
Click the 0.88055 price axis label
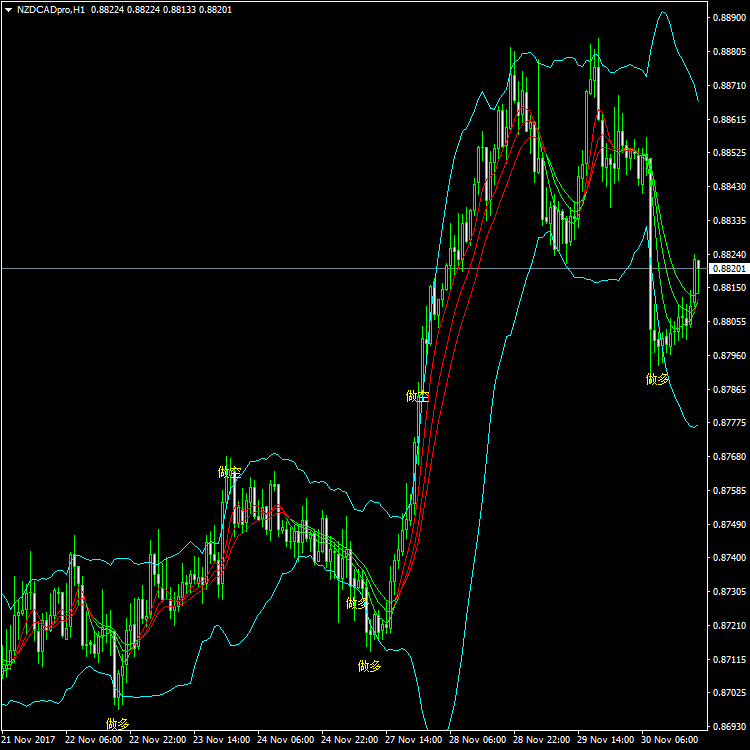(729, 321)
